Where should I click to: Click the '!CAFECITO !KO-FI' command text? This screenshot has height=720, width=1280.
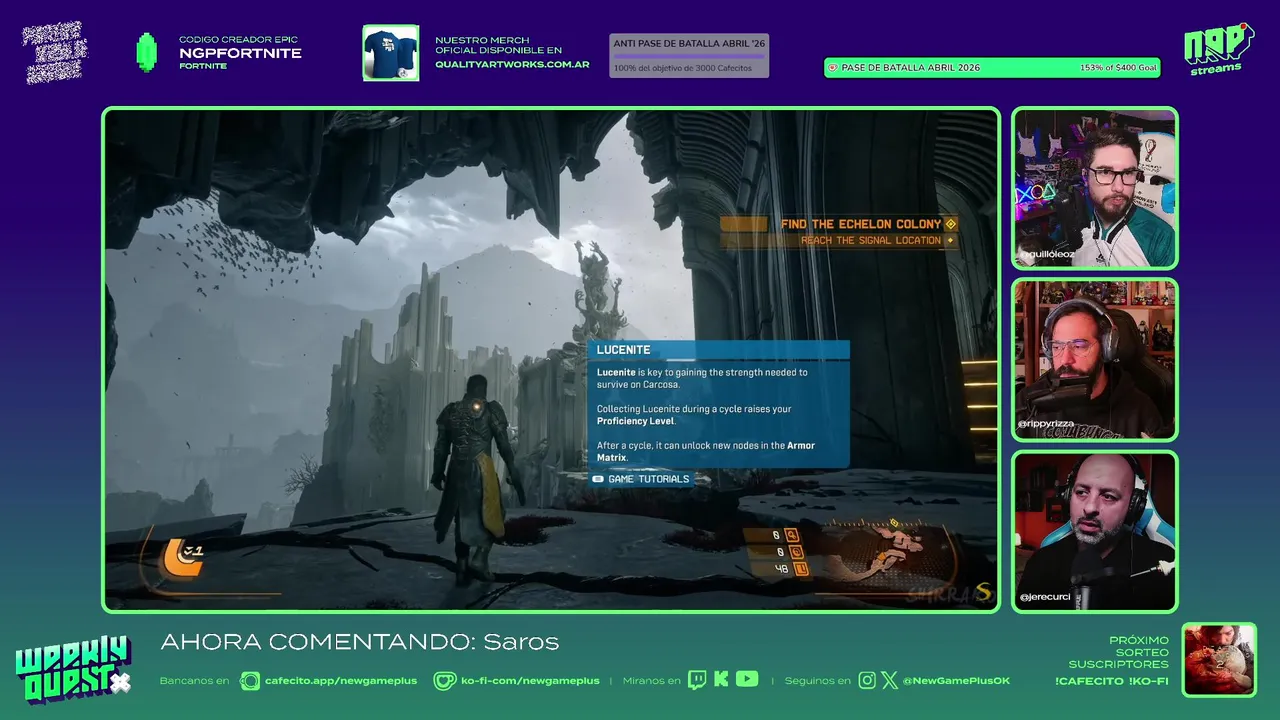tap(1112, 682)
